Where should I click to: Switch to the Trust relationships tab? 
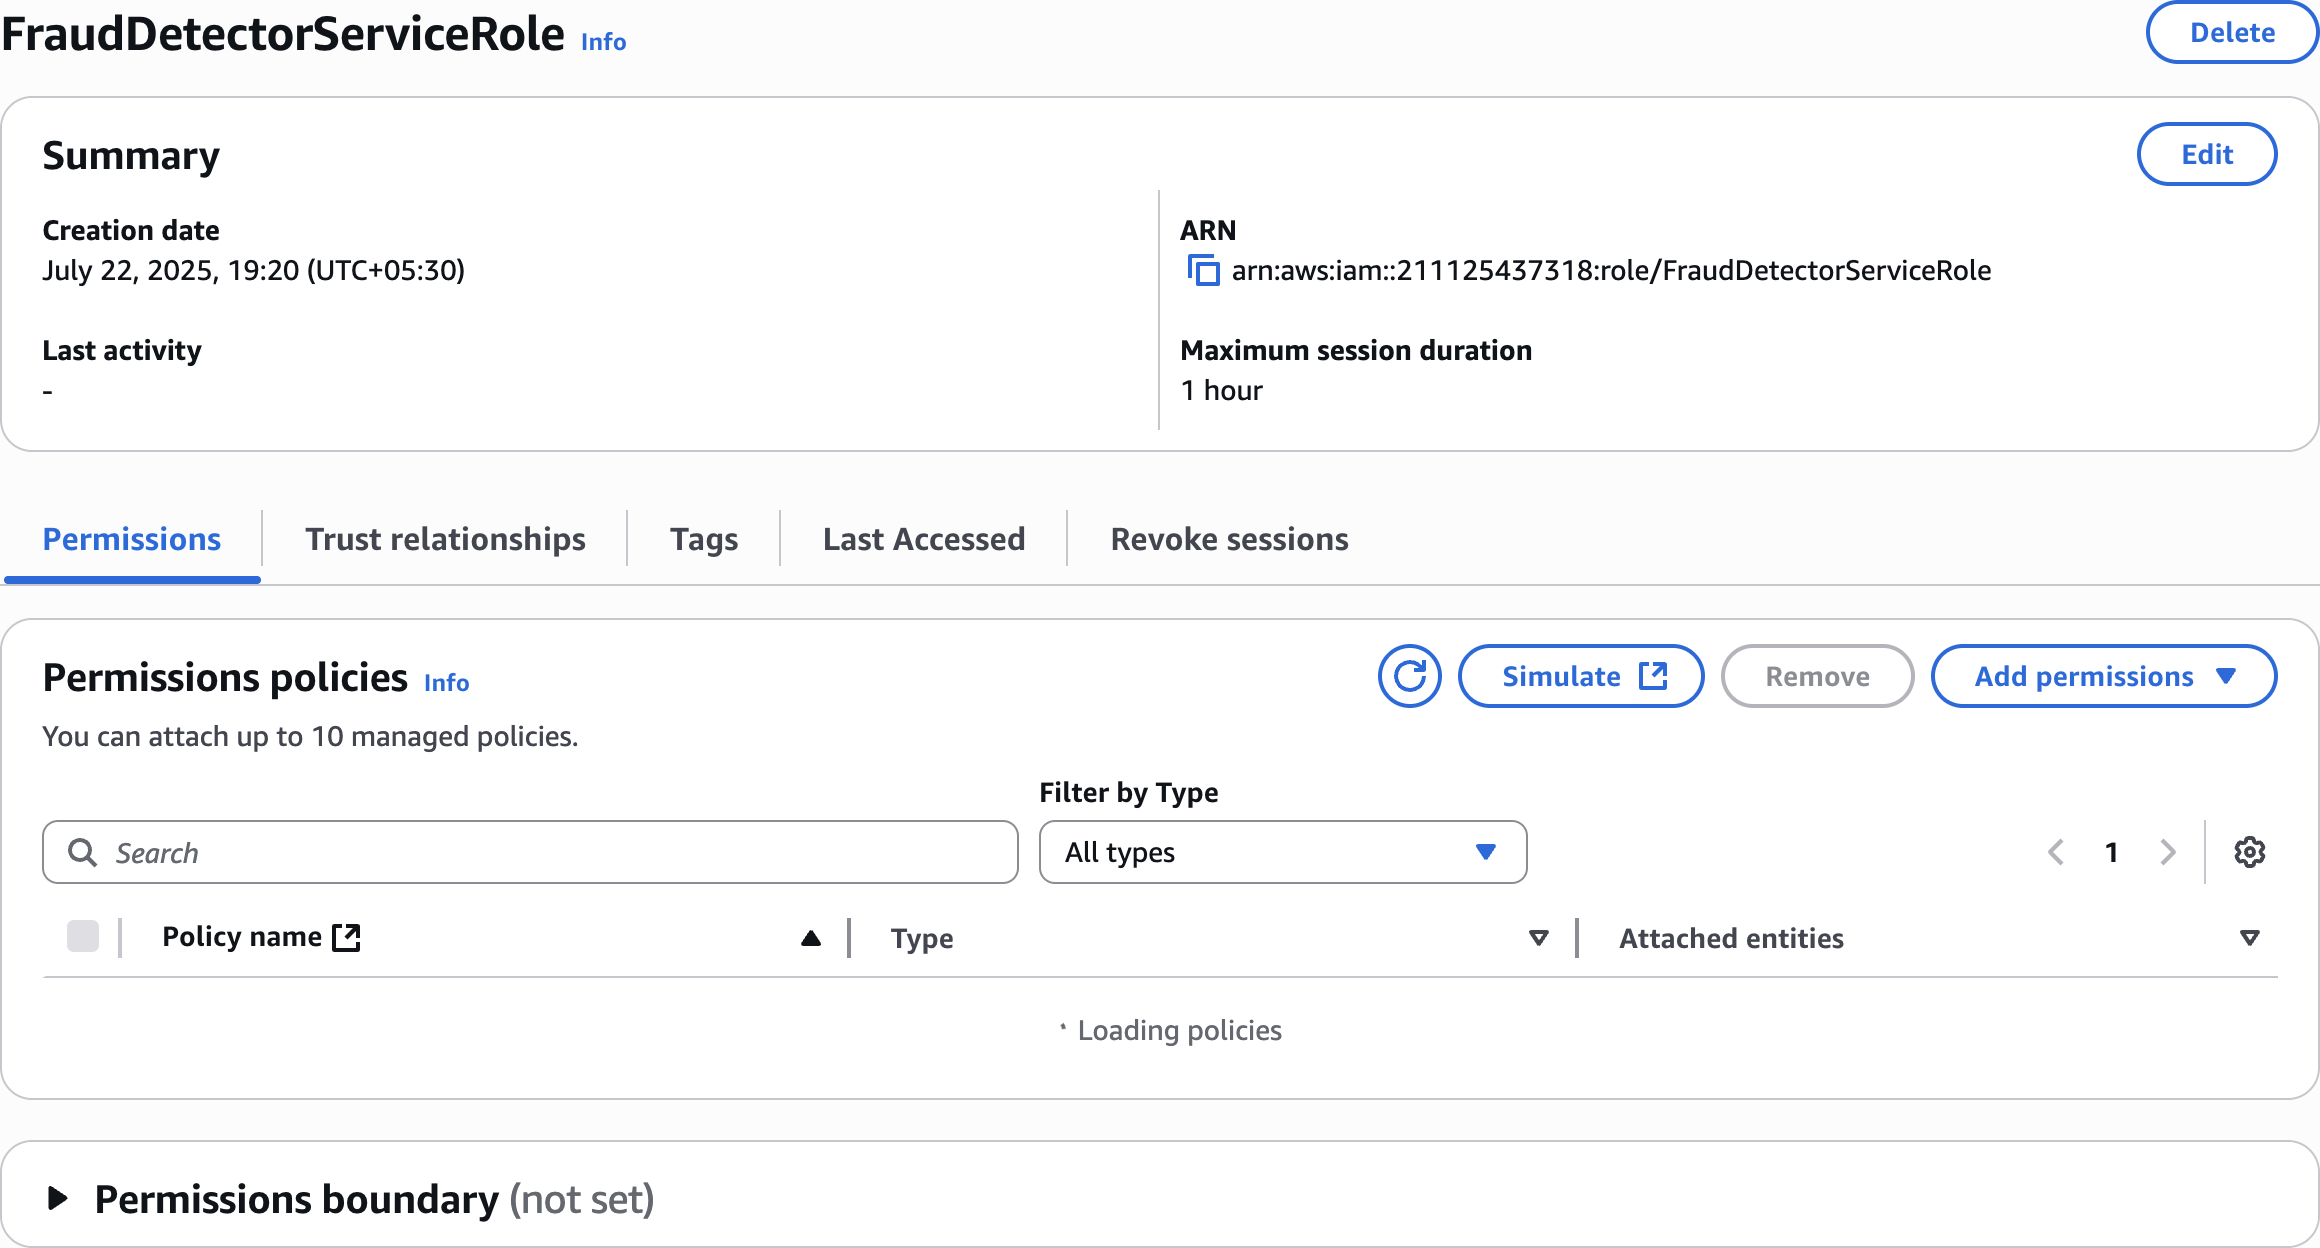(x=445, y=539)
